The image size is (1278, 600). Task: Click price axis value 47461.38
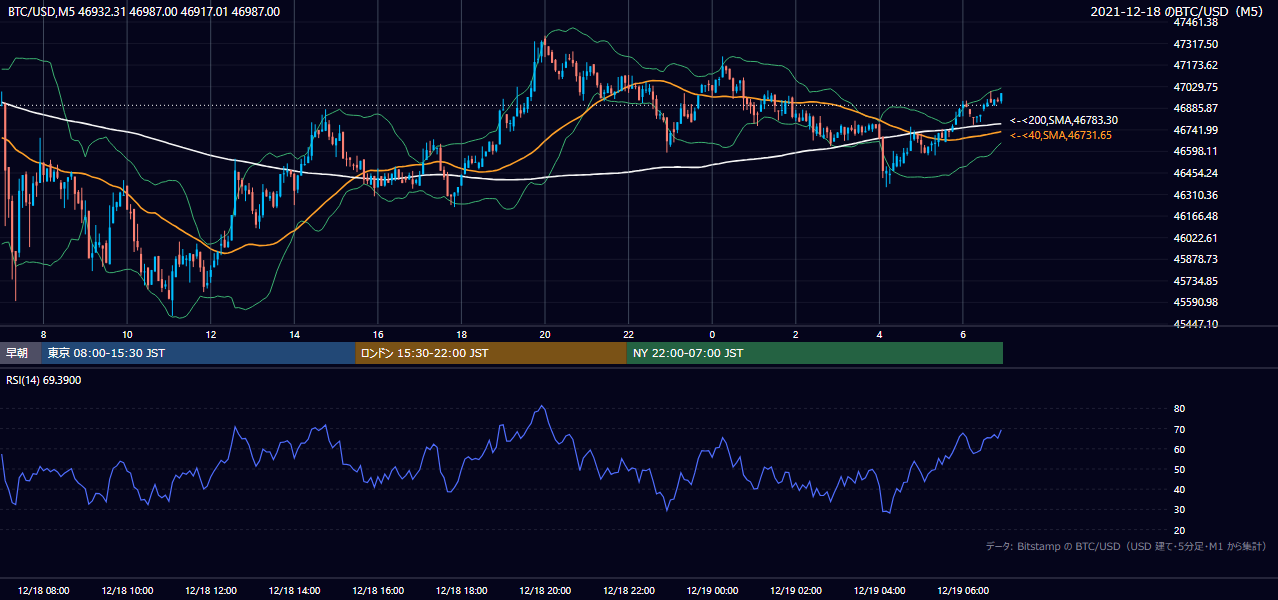coord(1196,22)
